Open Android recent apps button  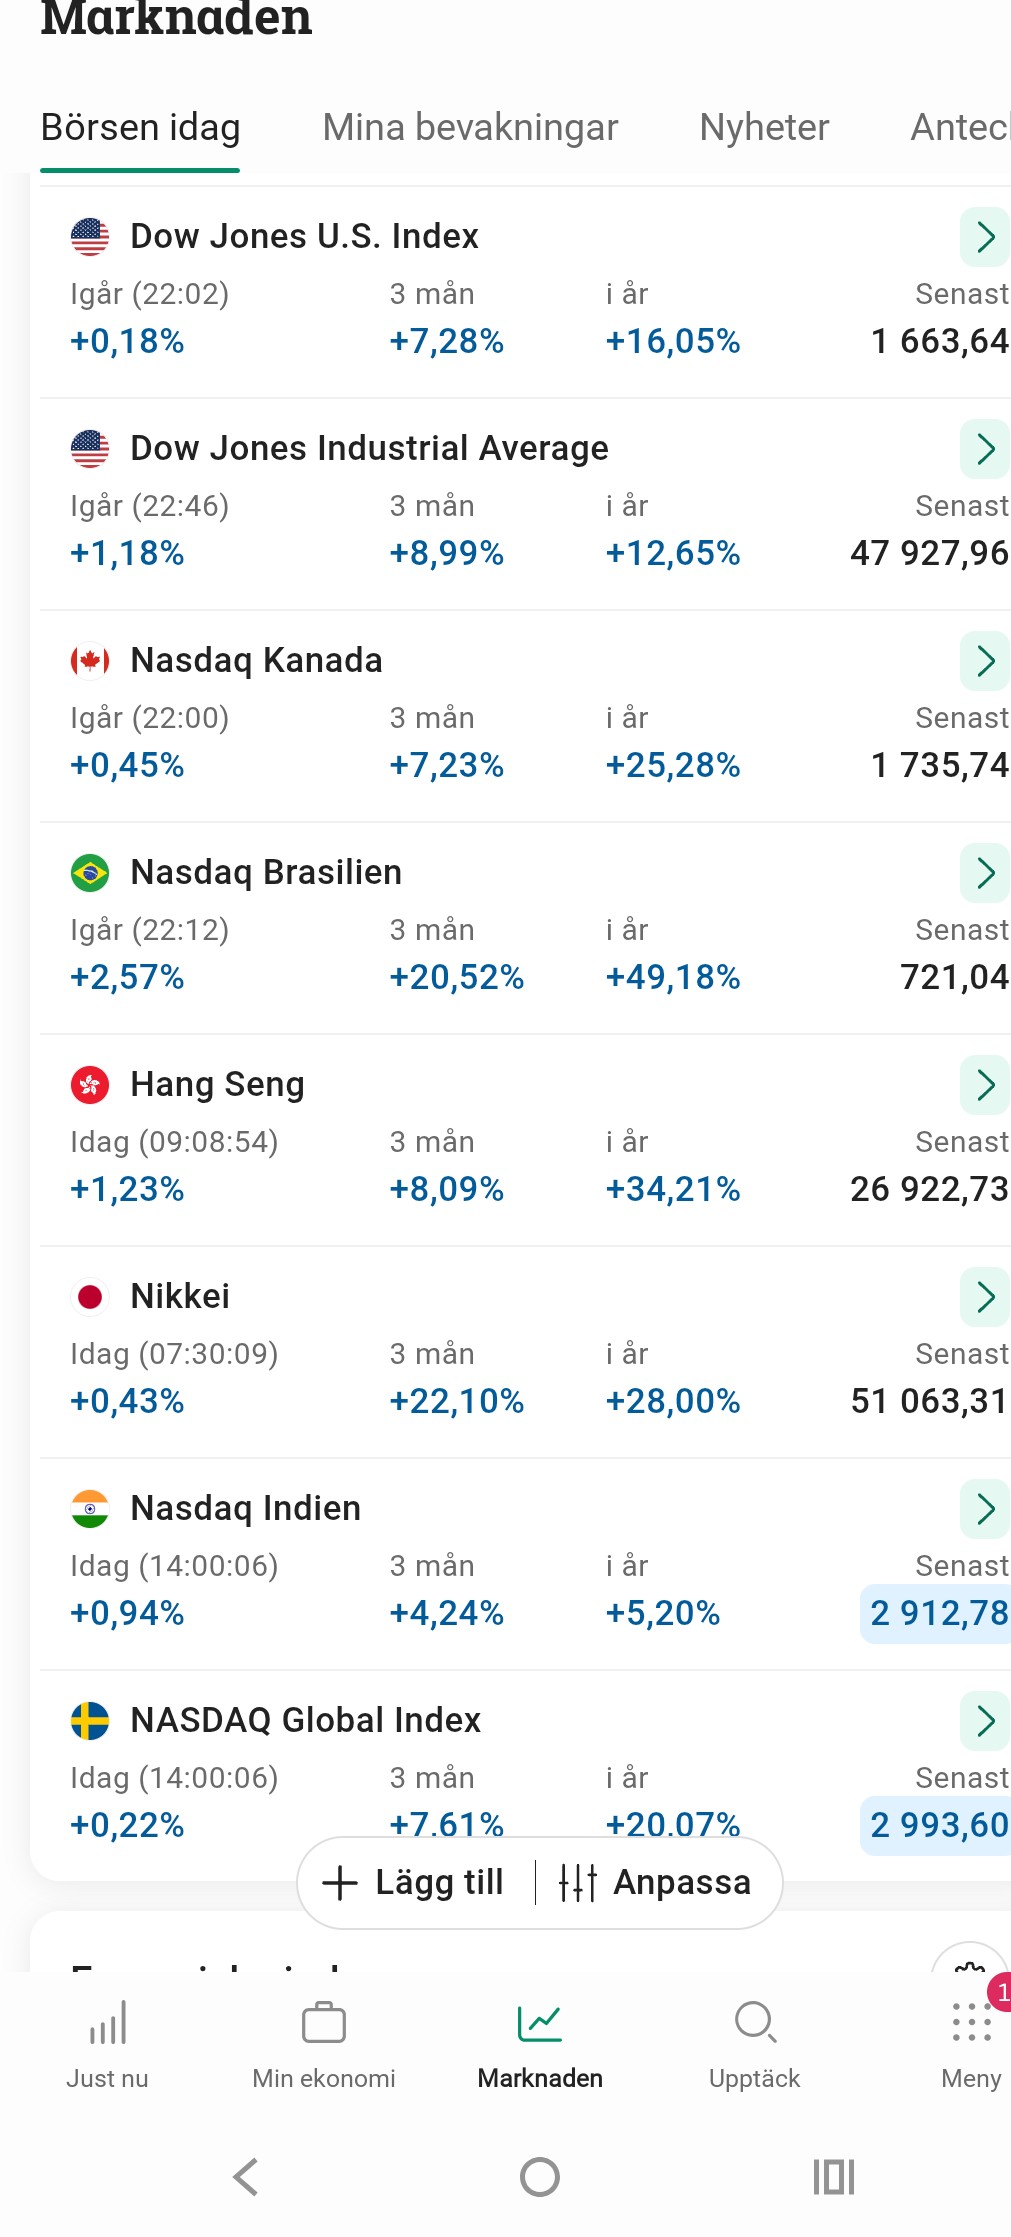point(833,2177)
